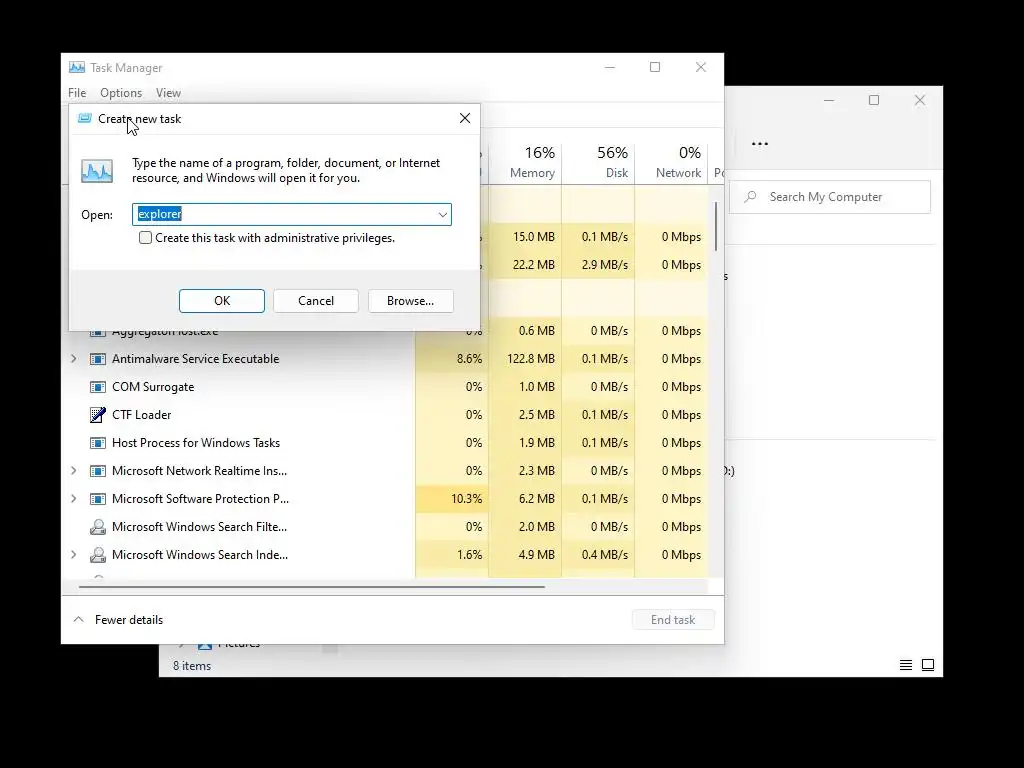Click the 10.3% CPU value
Viewport: 1024px width, 768px height.
pos(466,499)
